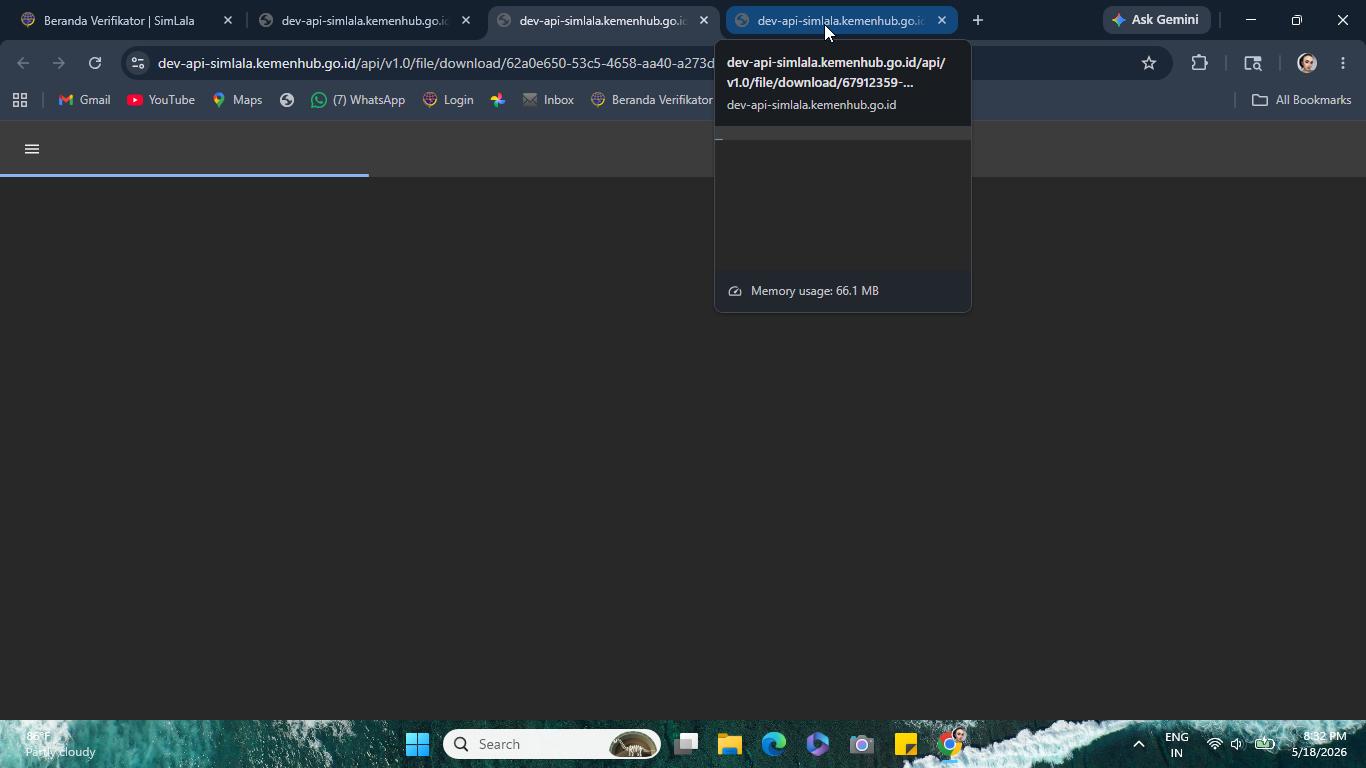Click the Ask Gemini button

1156,20
